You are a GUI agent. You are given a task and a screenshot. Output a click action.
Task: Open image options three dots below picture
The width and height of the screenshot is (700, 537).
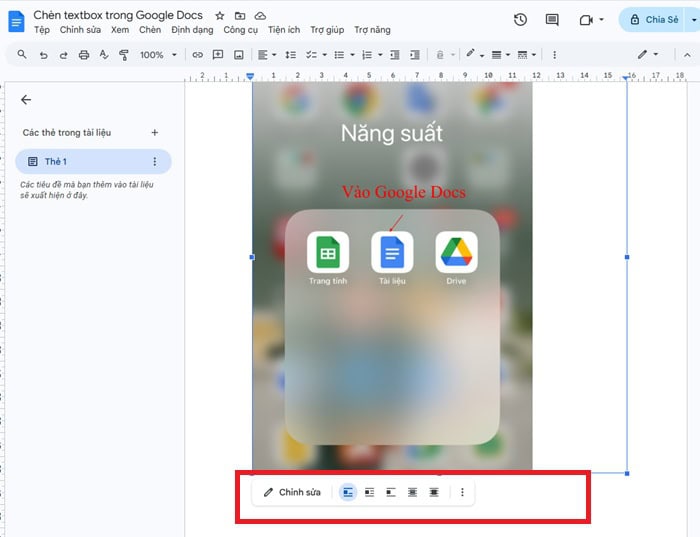462,492
